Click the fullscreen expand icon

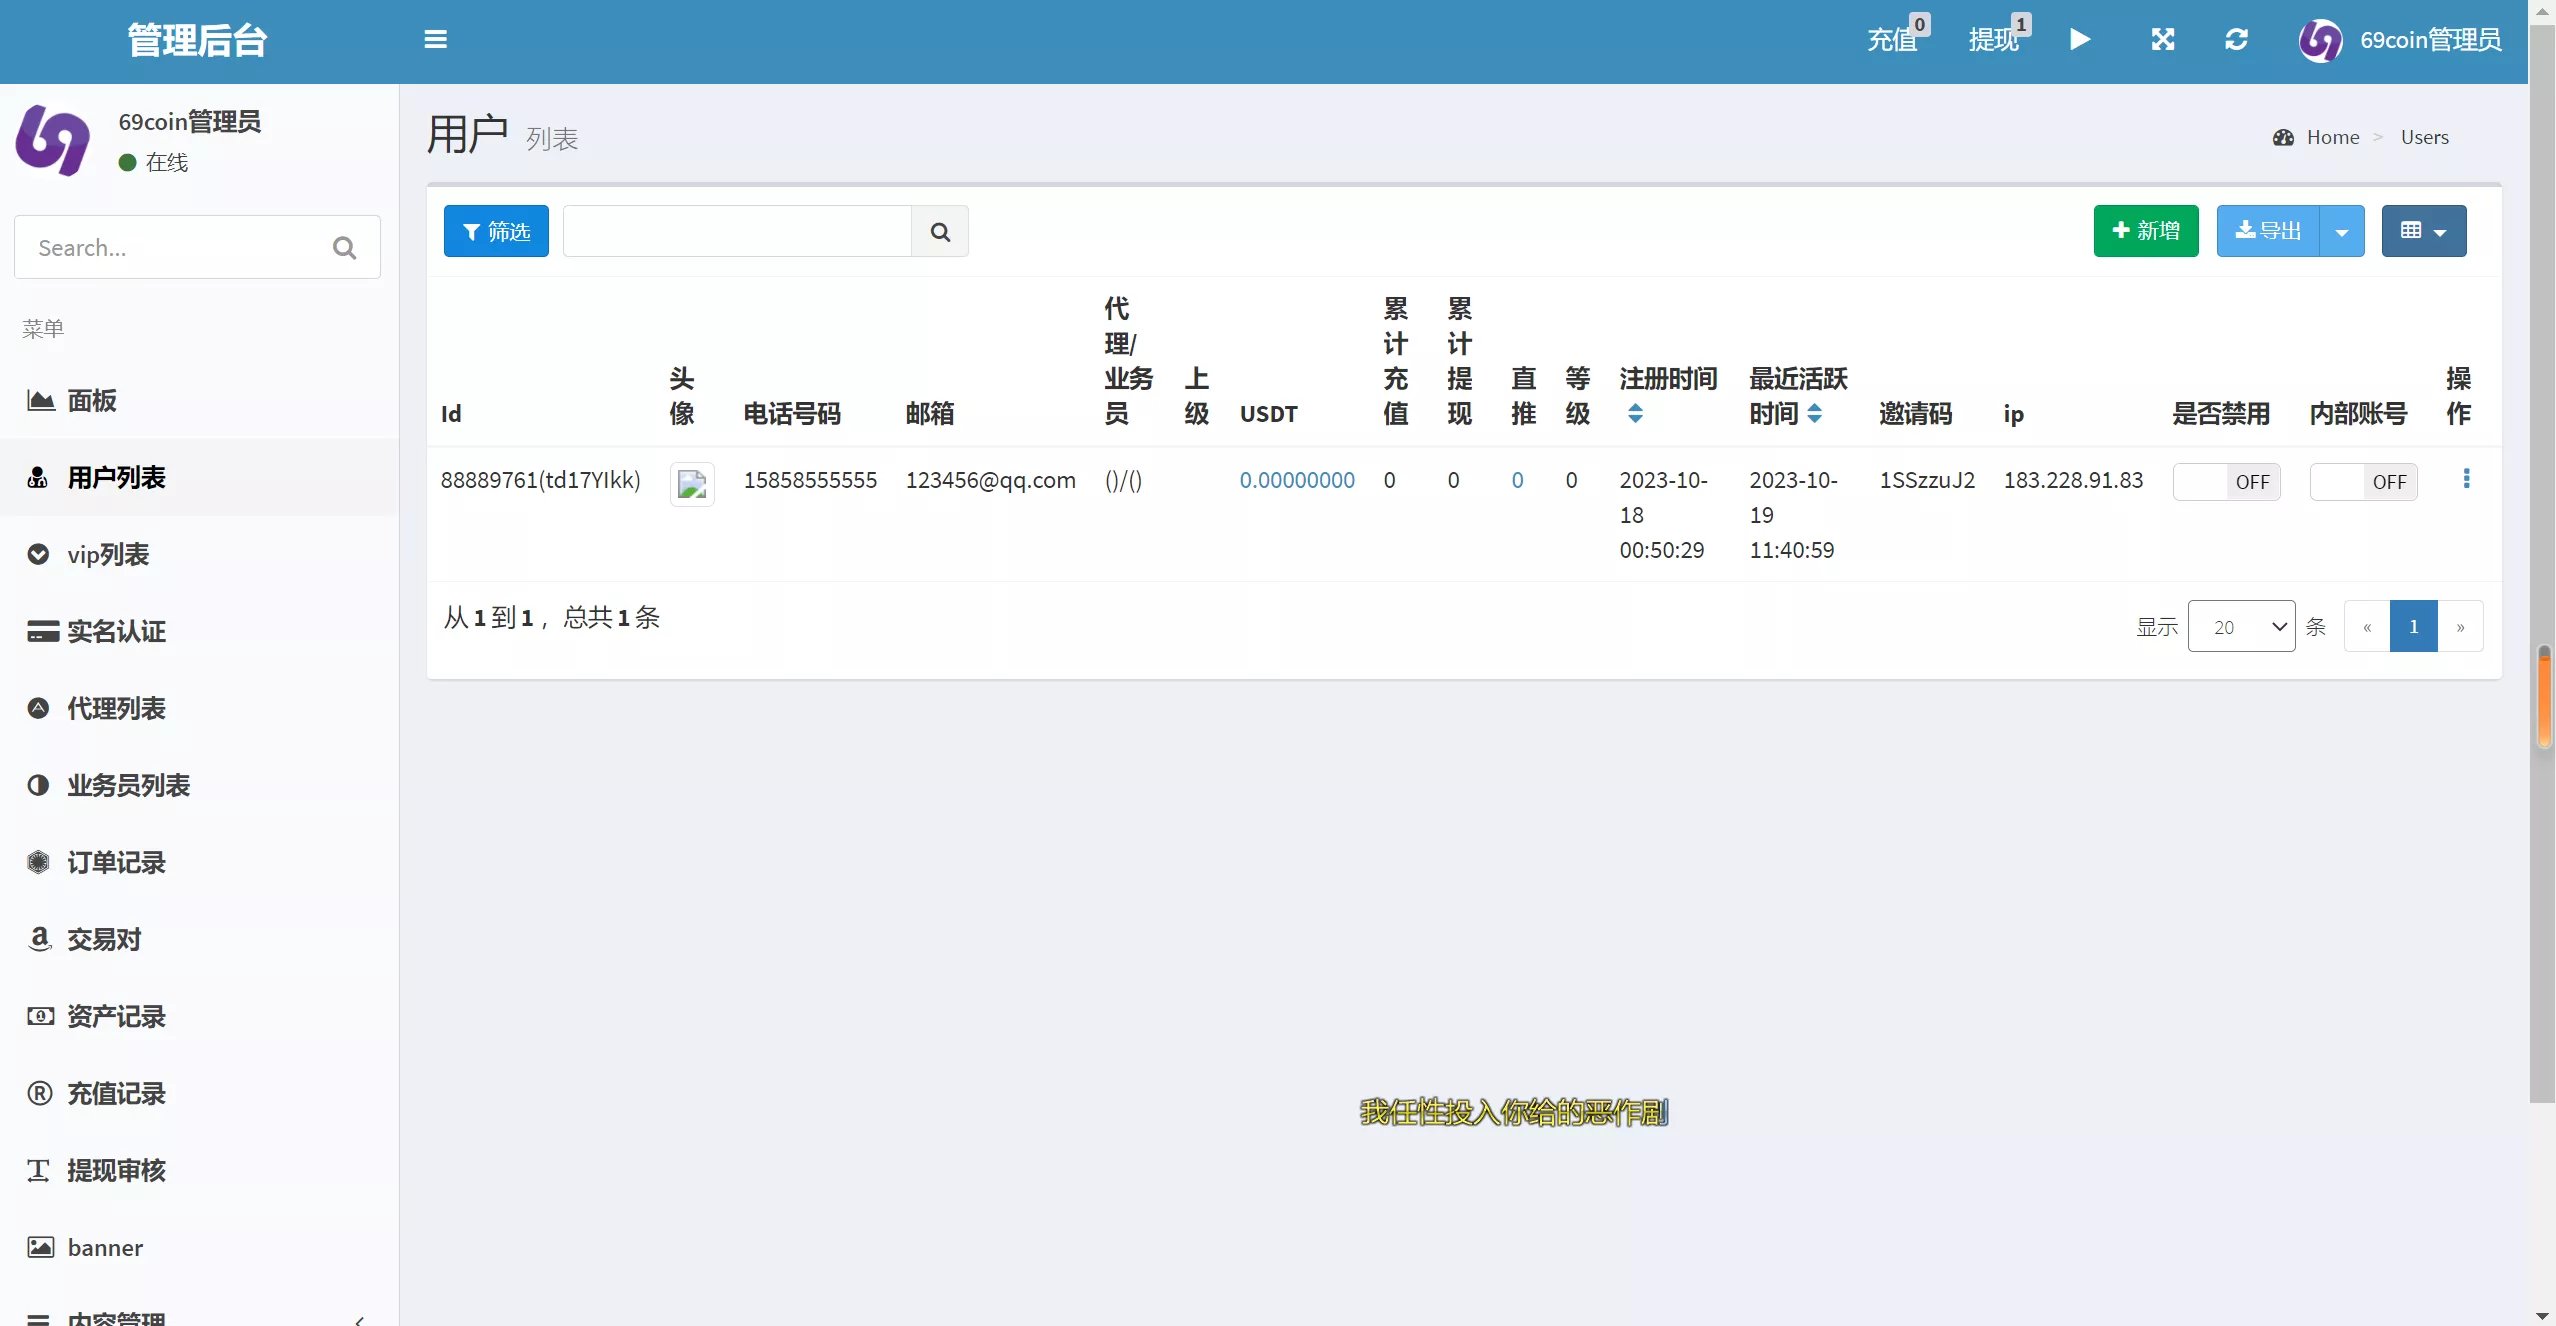pos(2163,40)
